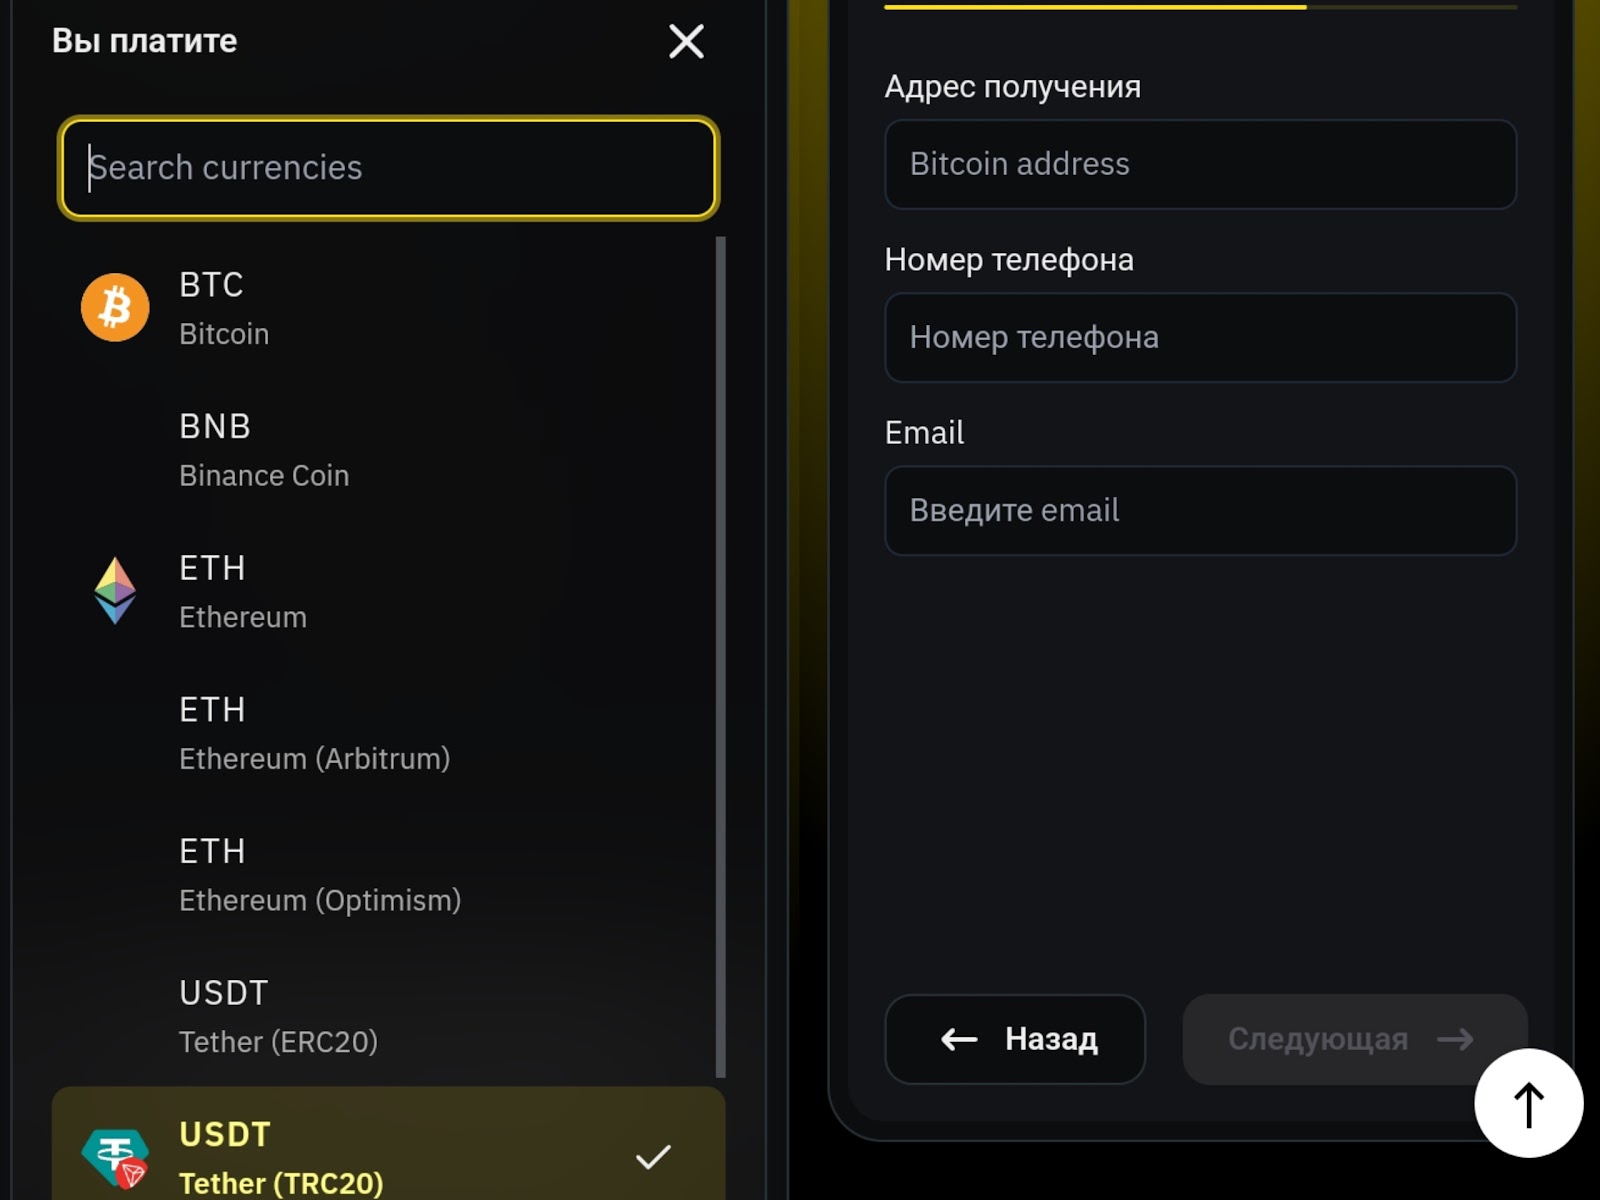Image resolution: width=1600 pixels, height=1200 pixels.
Task: Click the Ethereum diamond icon
Action: pos(115,591)
